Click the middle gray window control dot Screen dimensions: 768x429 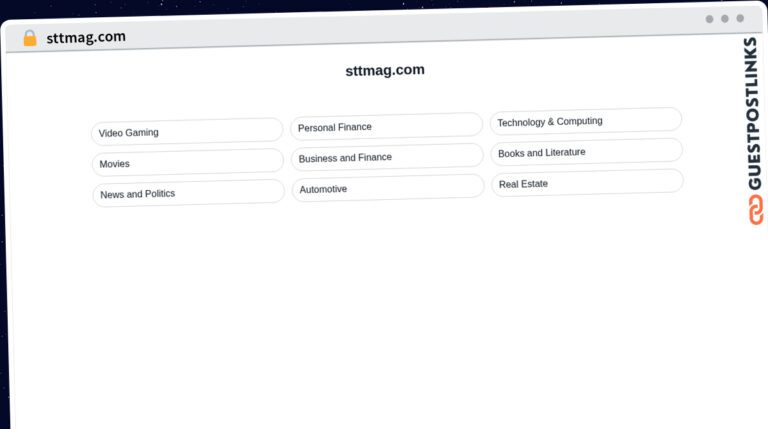[x=725, y=19]
